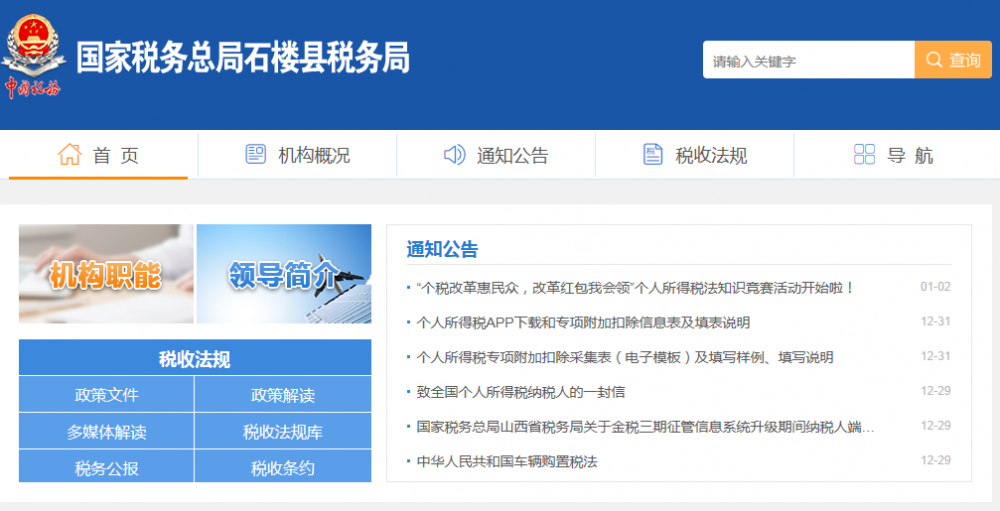The width and height of the screenshot is (1000, 511).
Task: Select 政策解读 in 税收法规 panel
Action: point(283,395)
